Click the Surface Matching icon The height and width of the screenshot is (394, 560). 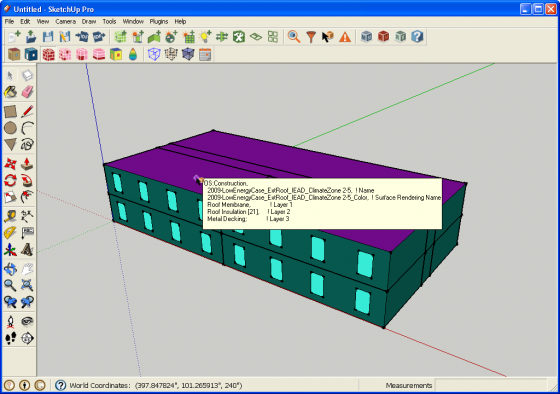tap(222, 37)
